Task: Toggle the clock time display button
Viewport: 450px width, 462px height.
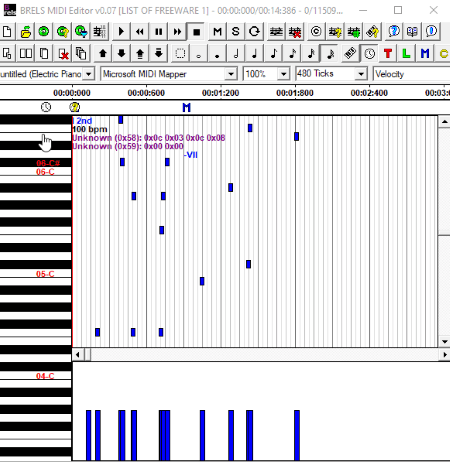Action: coord(369,53)
